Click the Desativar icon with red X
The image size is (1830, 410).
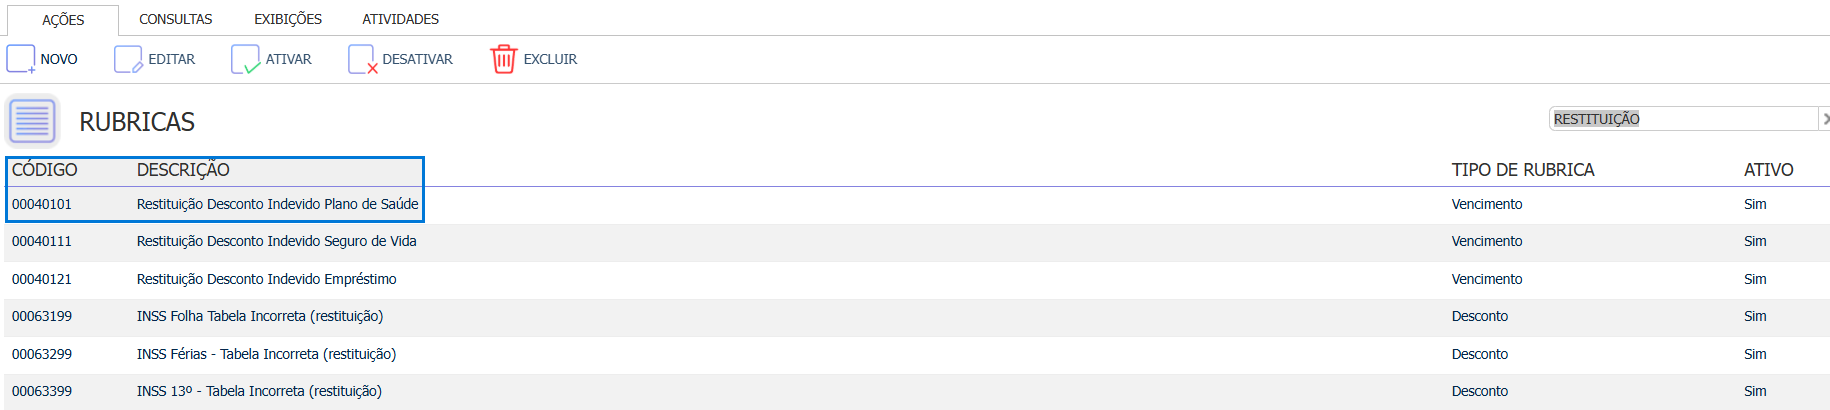click(x=362, y=59)
